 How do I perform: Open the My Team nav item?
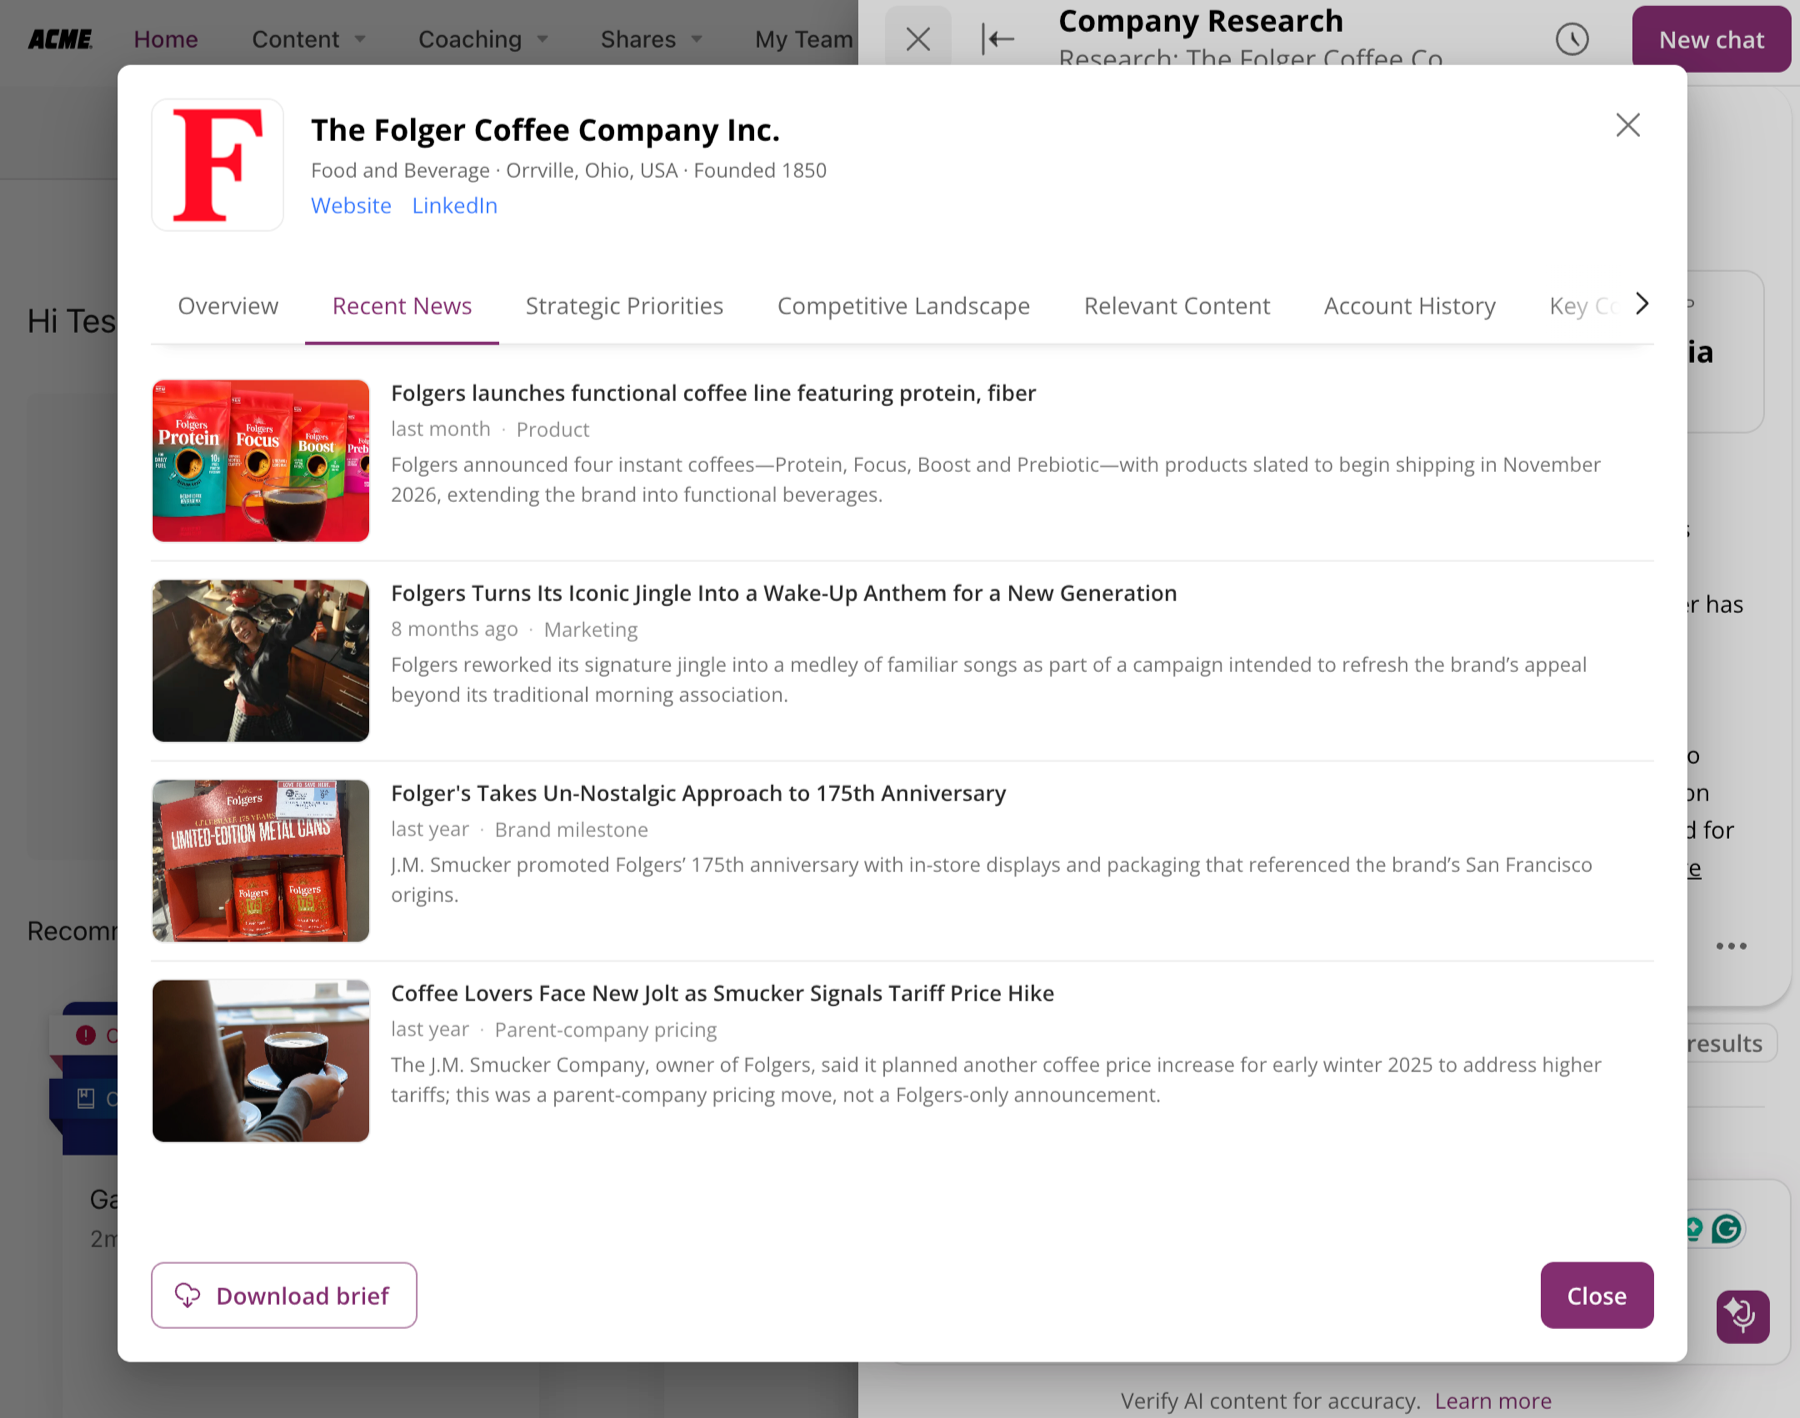[x=804, y=39]
